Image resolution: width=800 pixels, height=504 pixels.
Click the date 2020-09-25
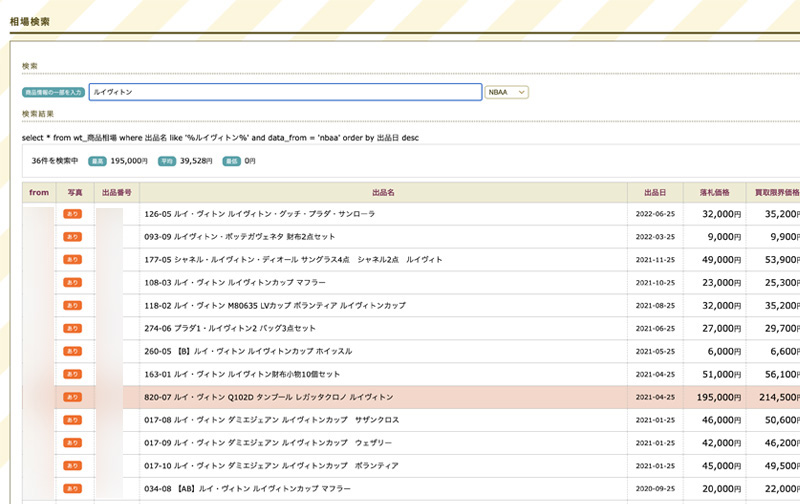click(655, 489)
